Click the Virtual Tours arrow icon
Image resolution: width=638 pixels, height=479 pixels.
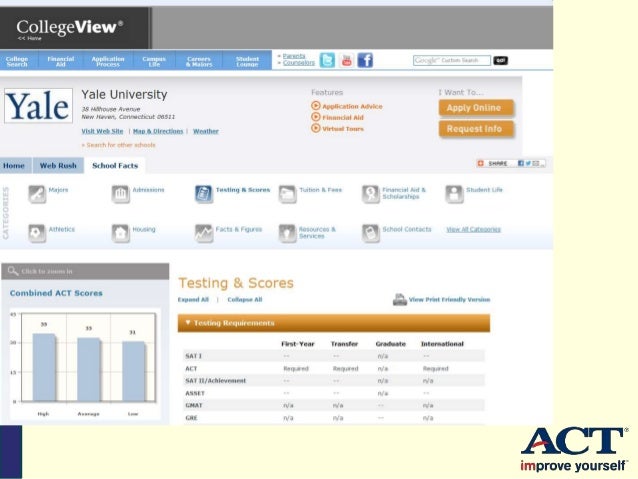(316, 128)
